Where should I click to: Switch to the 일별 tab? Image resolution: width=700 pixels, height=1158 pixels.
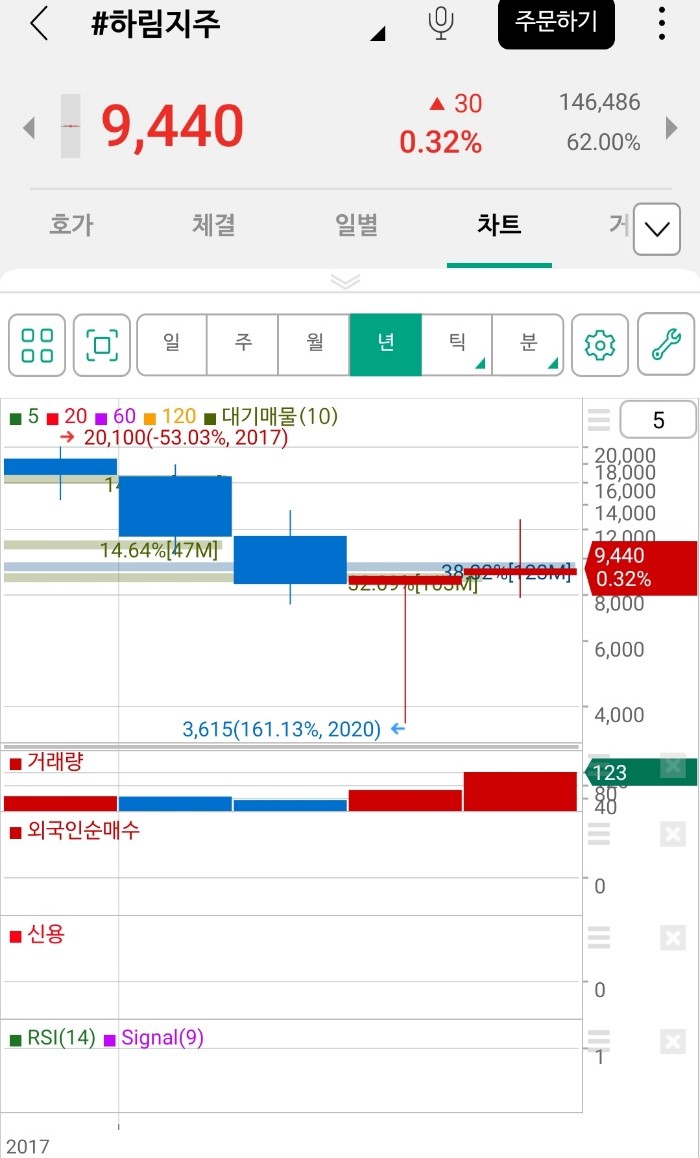click(x=357, y=225)
